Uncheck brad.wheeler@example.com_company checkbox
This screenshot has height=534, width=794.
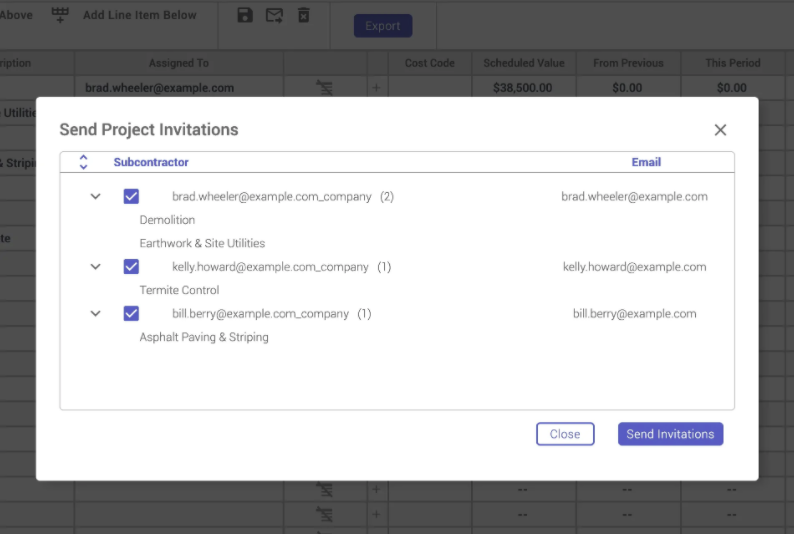(131, 197)
